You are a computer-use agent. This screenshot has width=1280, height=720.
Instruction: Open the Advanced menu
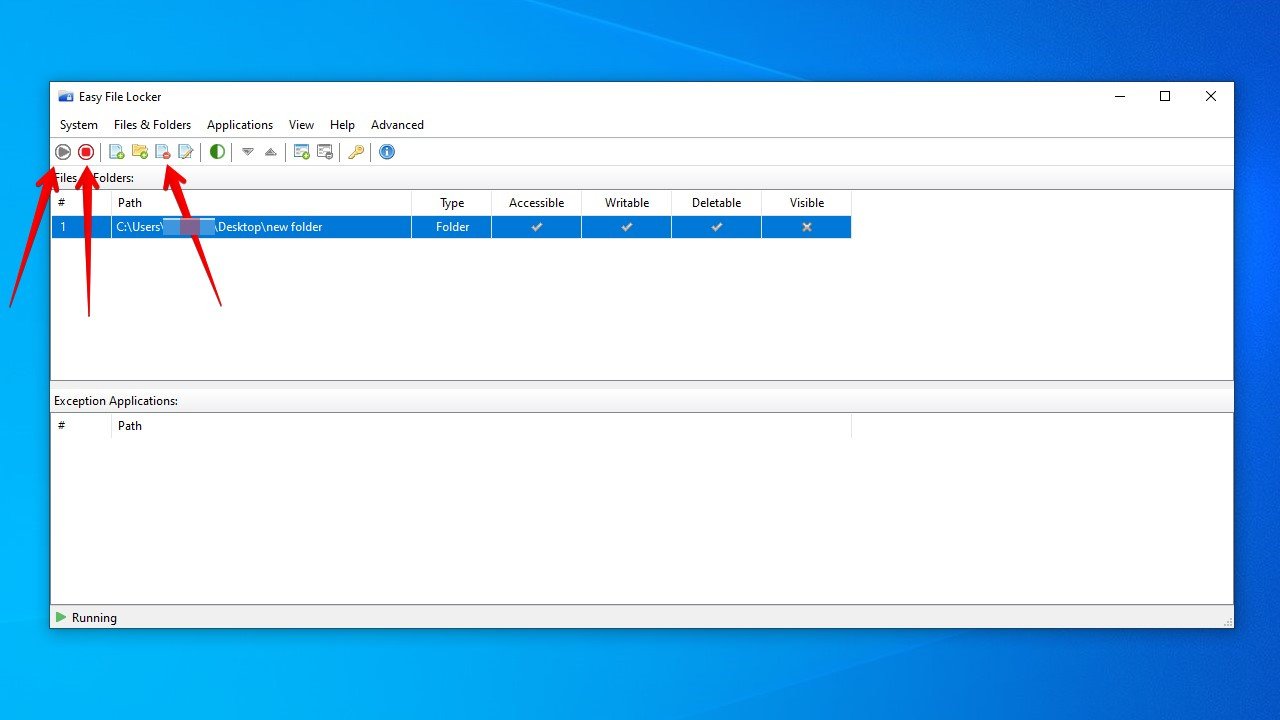coord(397,125)
